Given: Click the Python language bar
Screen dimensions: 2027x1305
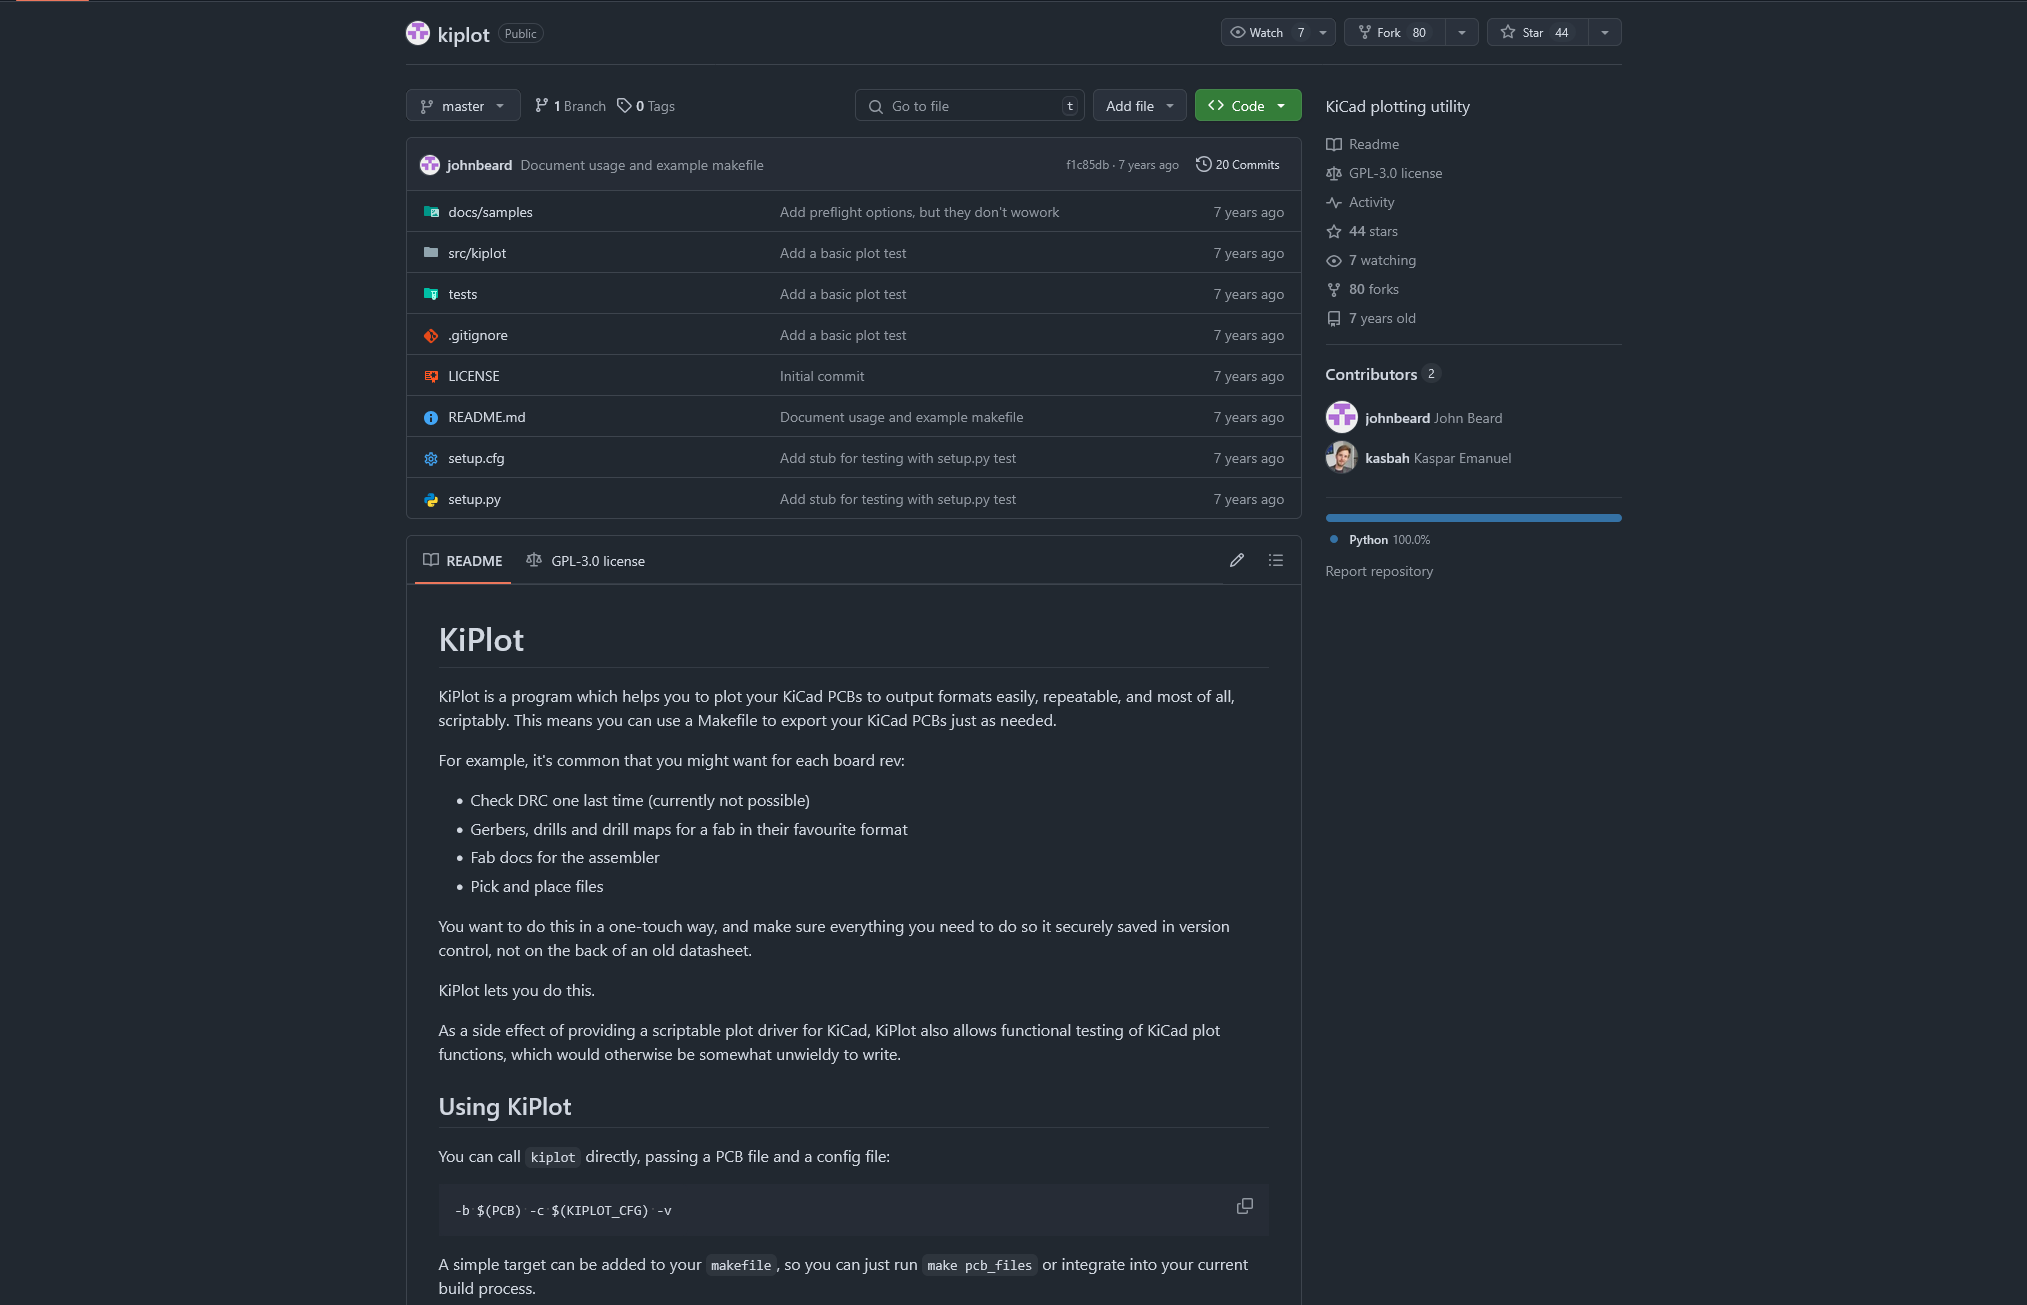Looking at the screenshot, I should 1472,518.
